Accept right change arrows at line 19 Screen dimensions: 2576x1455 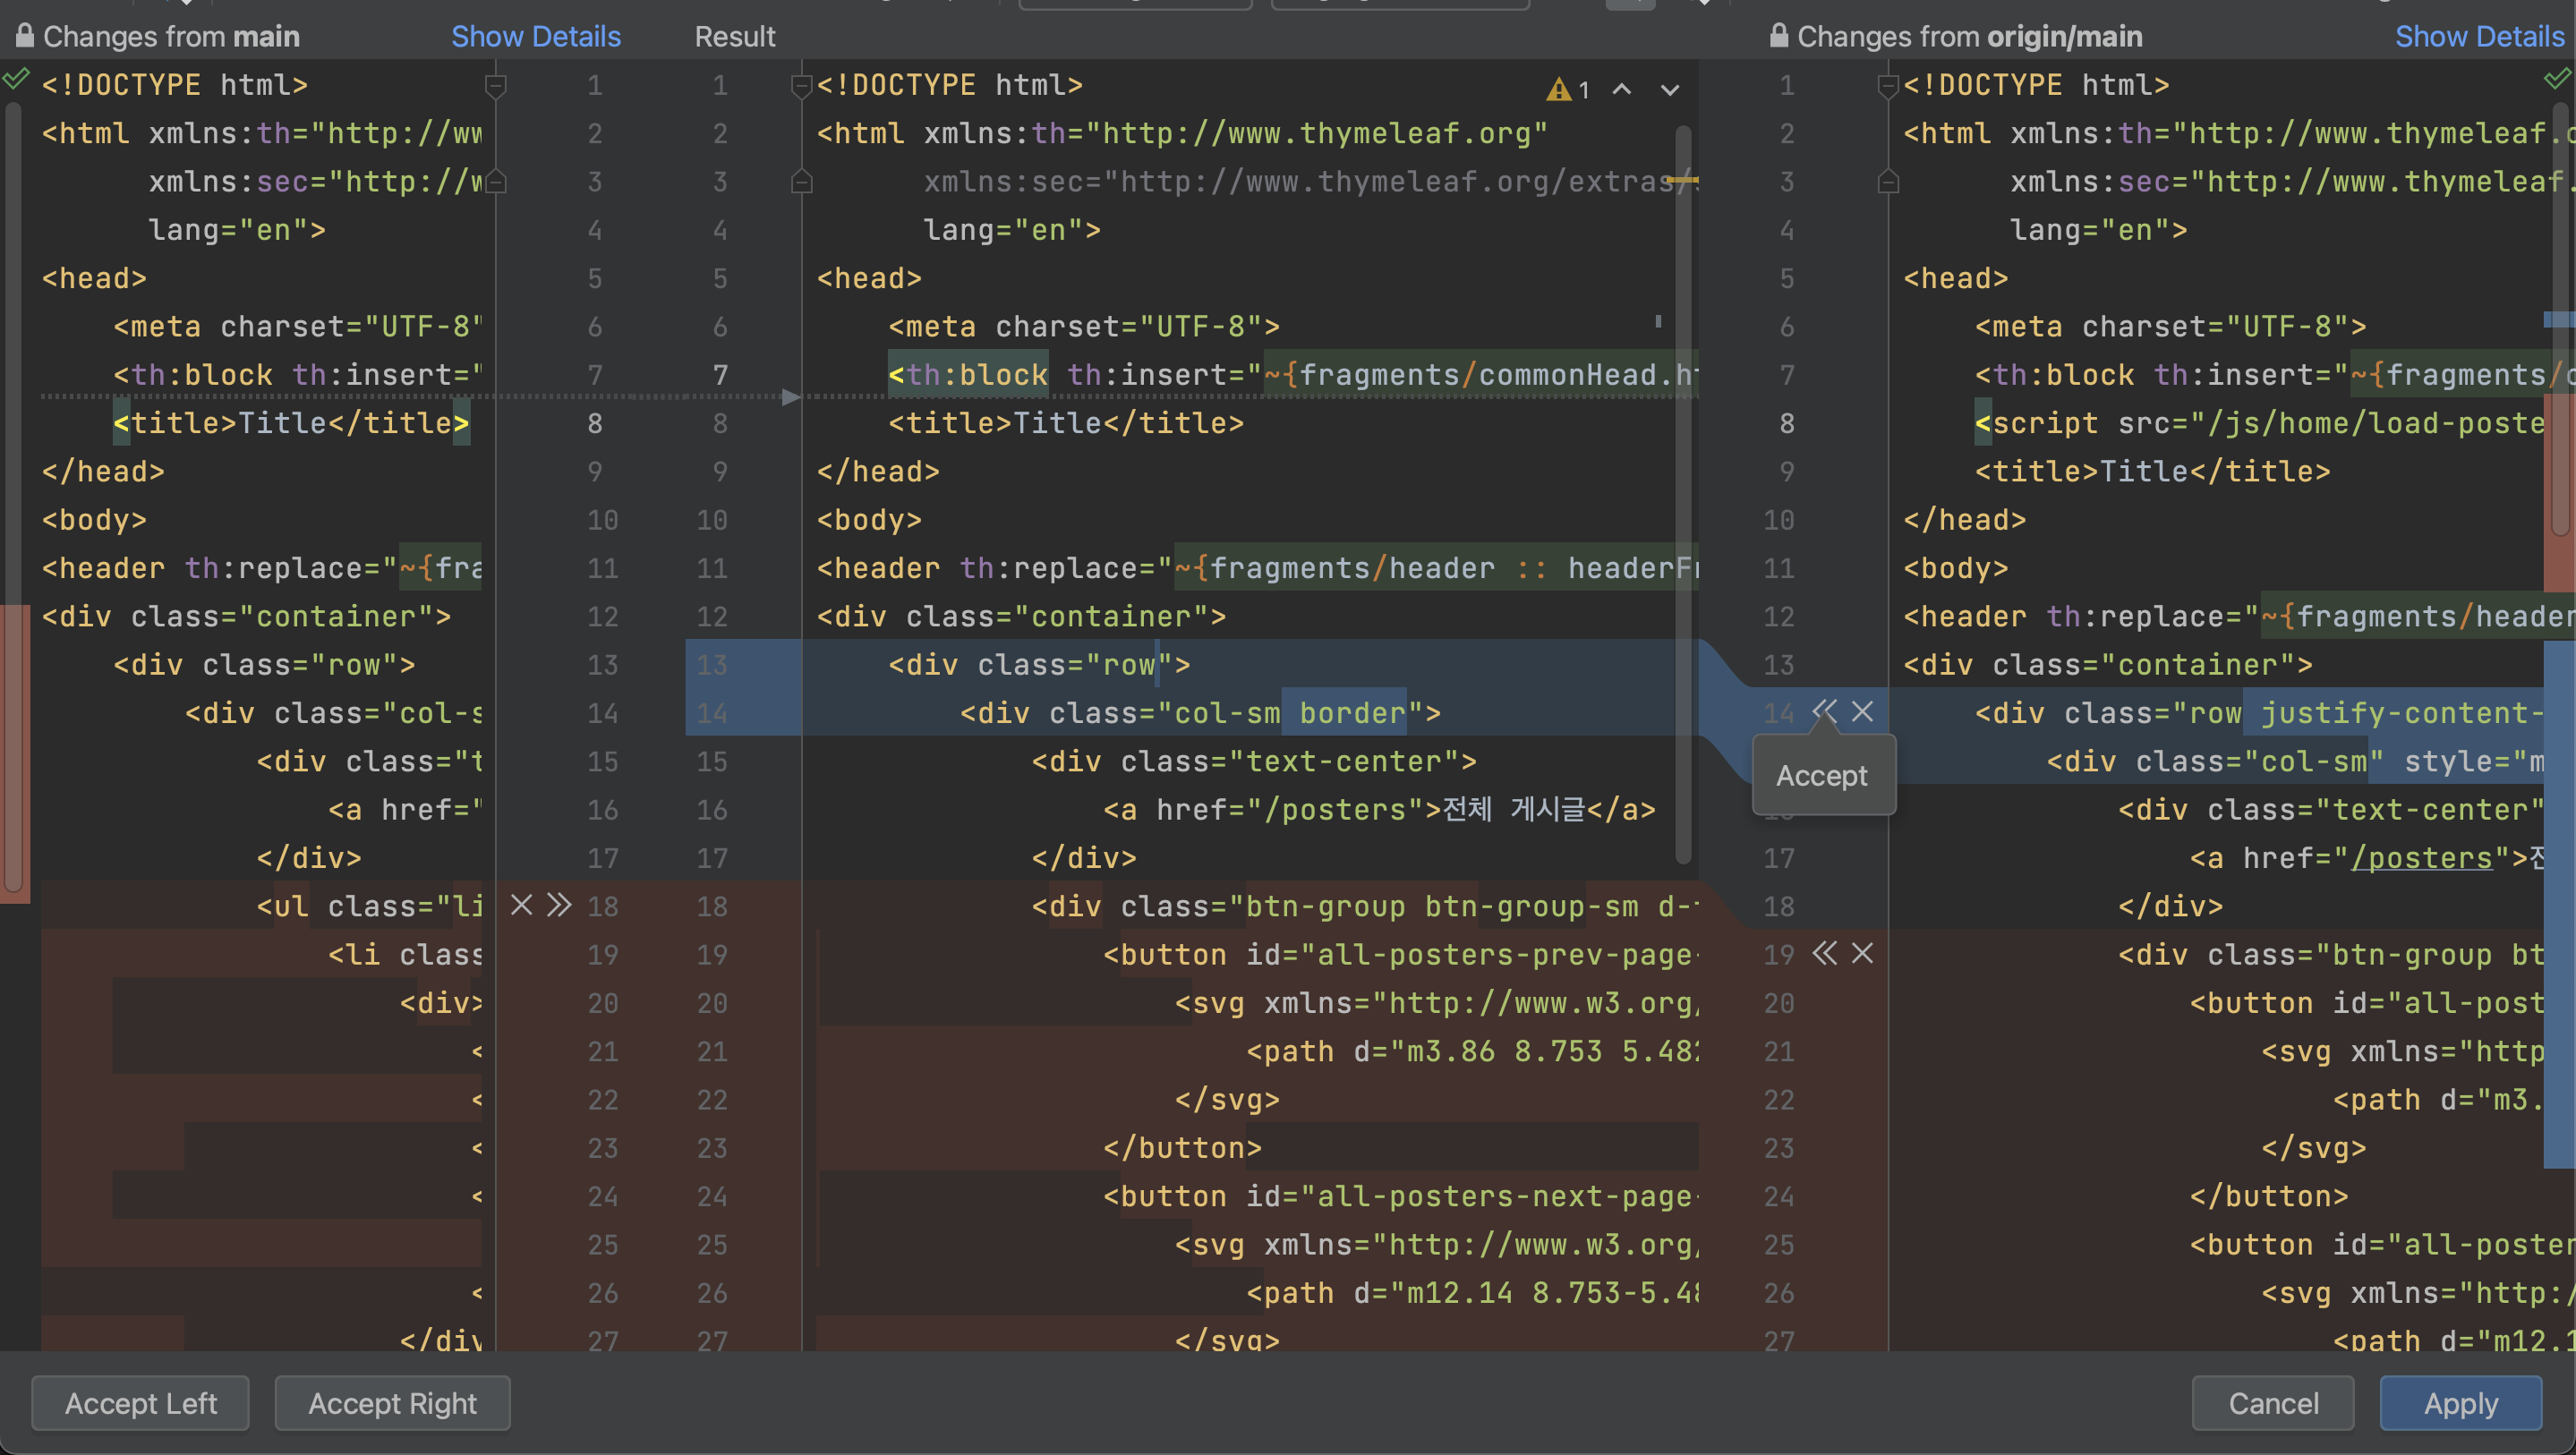click(1825, 953)
